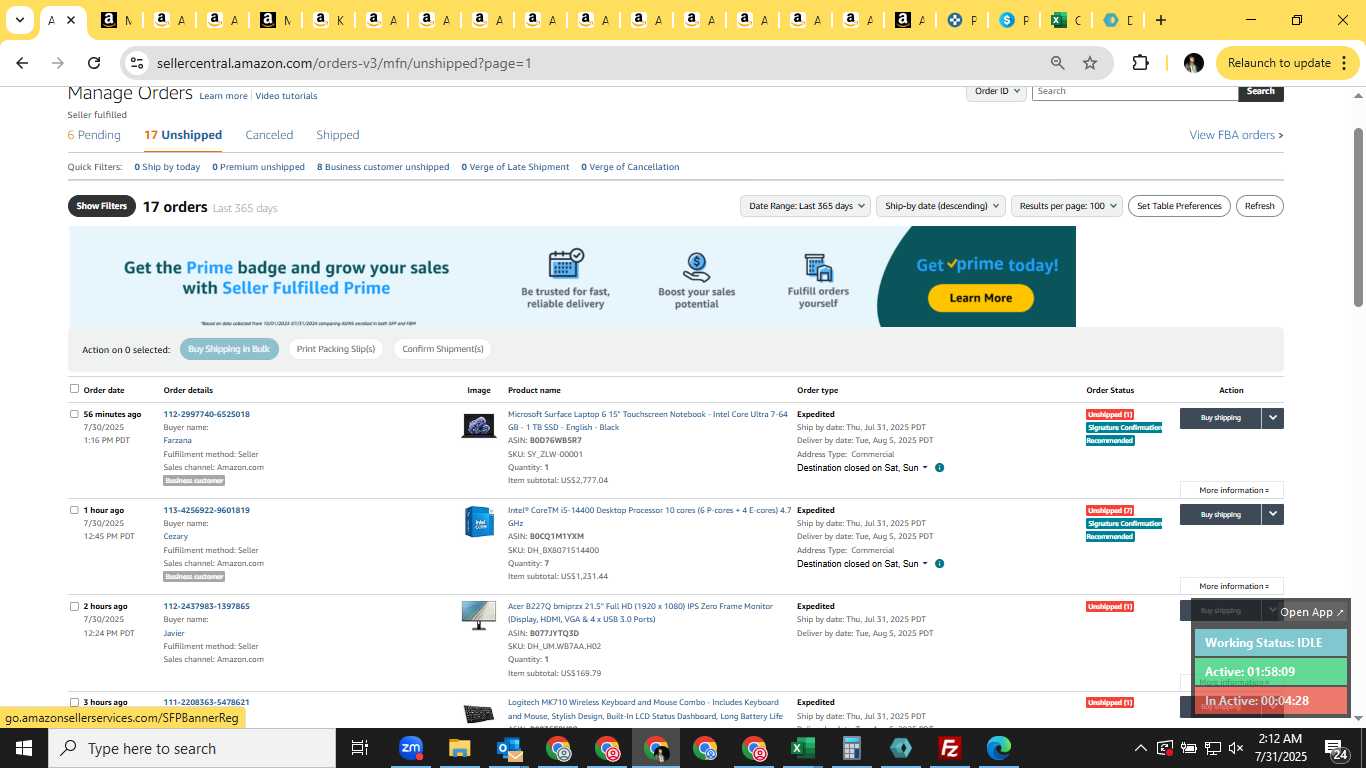Open the Results per page: 100 dropdown
Viewport: 1366px width, 768px height.
(x=1067, y=206)
